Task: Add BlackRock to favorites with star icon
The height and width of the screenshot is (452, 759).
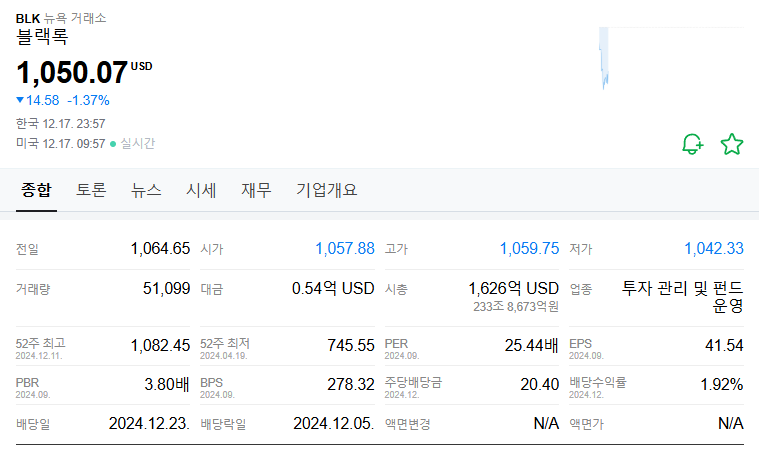Action: click(x=732, y=144)
